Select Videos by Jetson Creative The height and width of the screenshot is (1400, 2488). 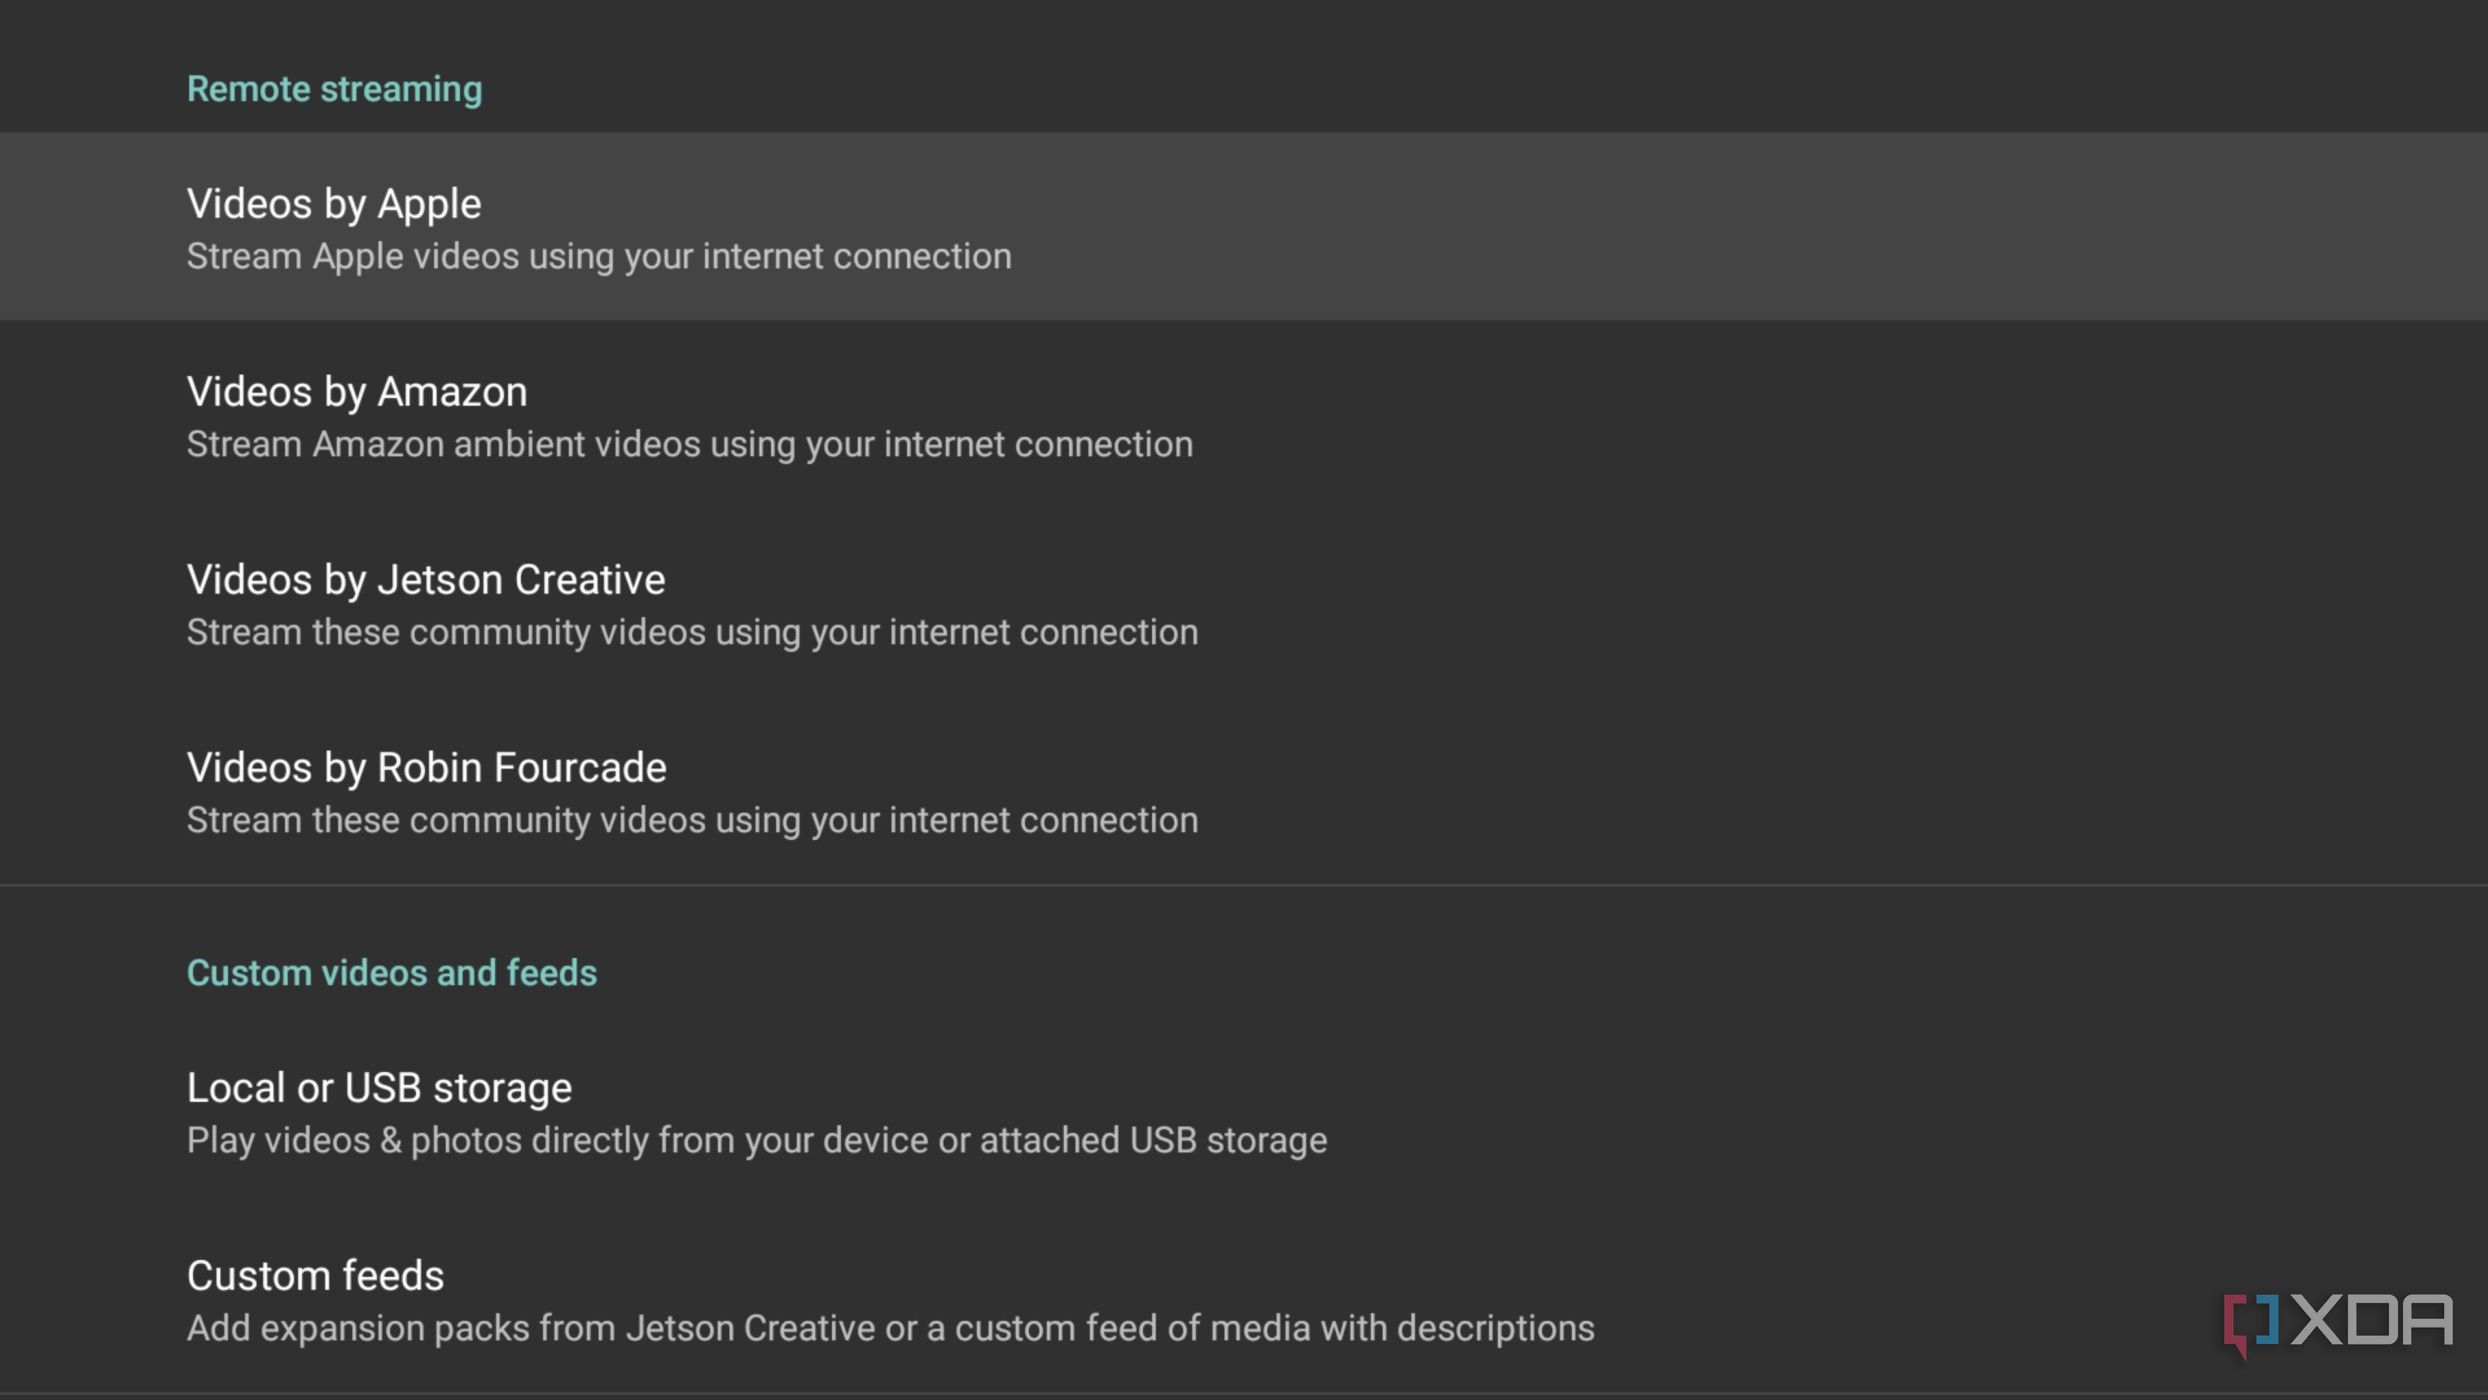point(1244,602)
